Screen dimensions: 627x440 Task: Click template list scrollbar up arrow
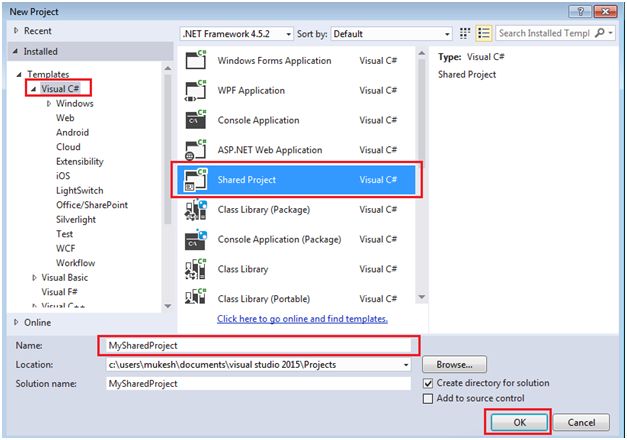point(421,53)
